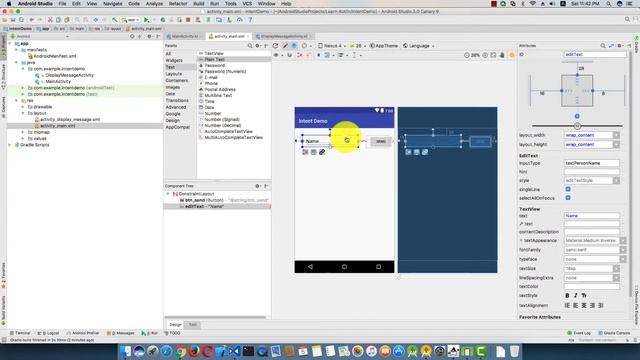Open the Terminal tool window

[x=20, y=333]
